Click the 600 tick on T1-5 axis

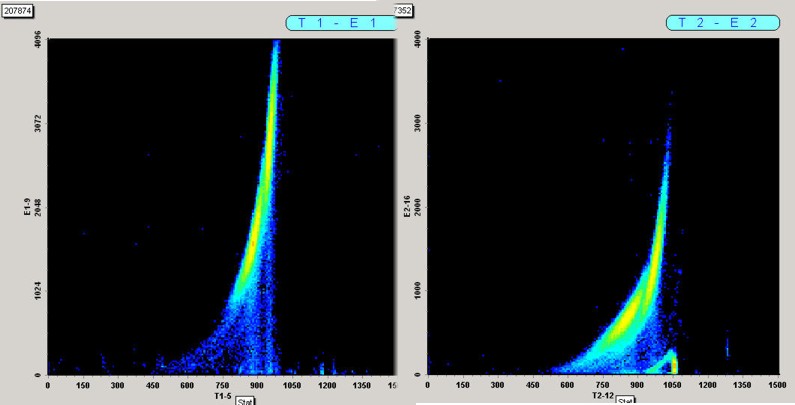187,385
